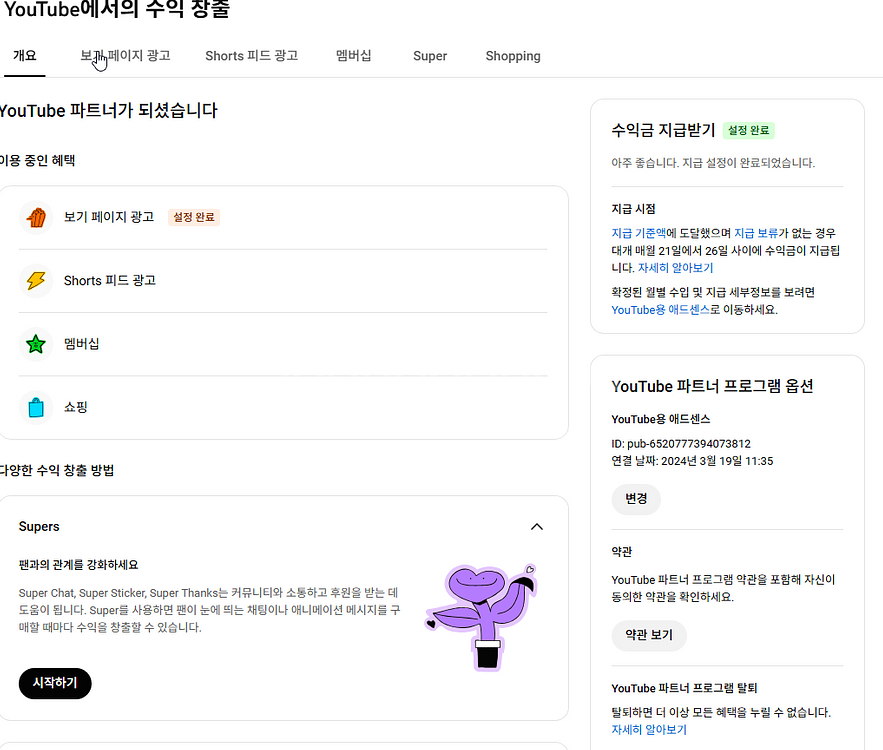This screenshot has height=750, width=883.
Task: Open the 보기 페이지 광고 tab
Action: [125, 56]
